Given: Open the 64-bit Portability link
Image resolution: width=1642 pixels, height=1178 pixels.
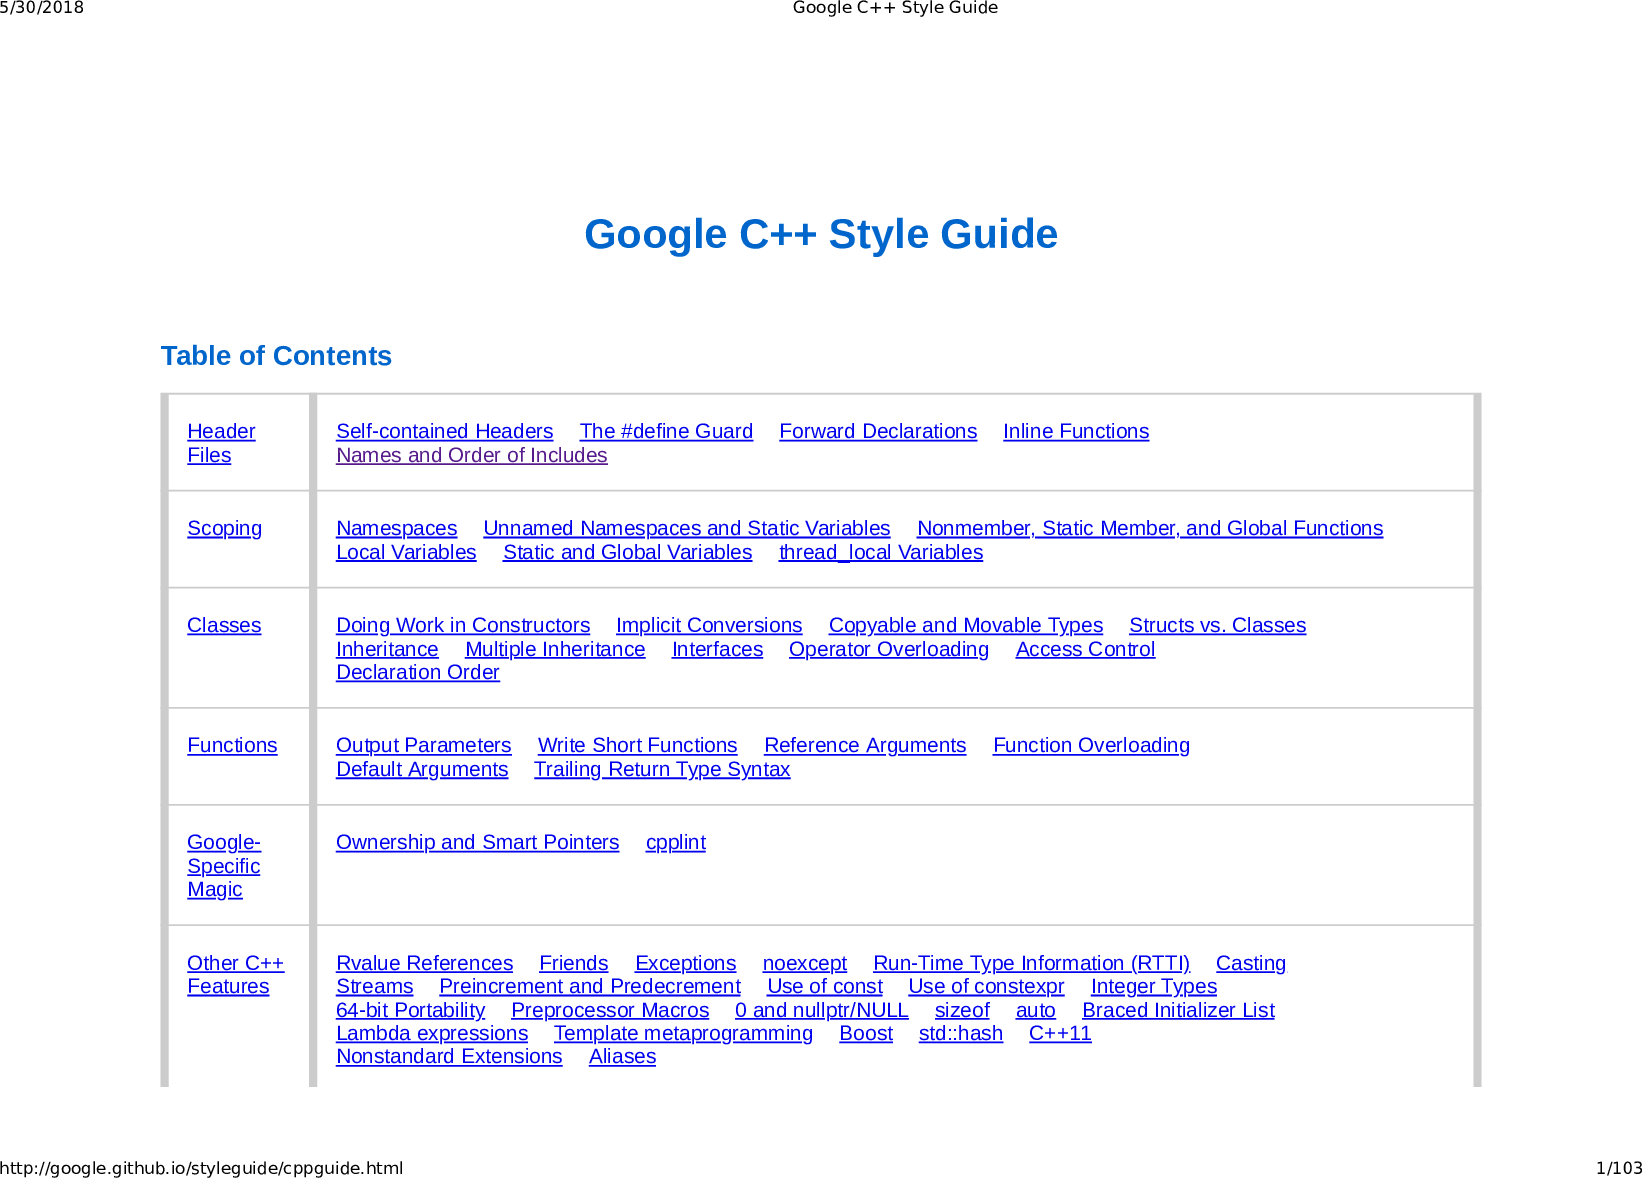Looking at the screenshot, I should pos(410,1010).
